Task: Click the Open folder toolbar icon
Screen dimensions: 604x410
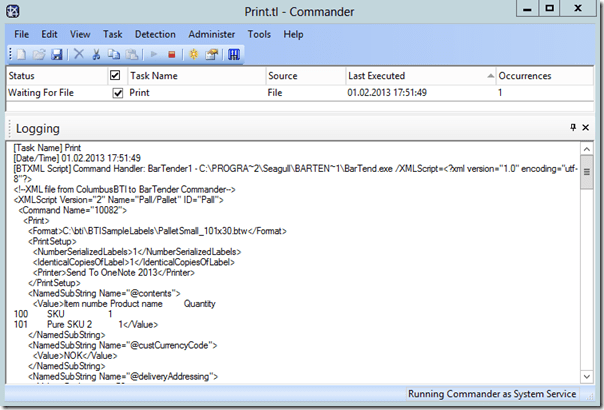Action: pos(37,54)
